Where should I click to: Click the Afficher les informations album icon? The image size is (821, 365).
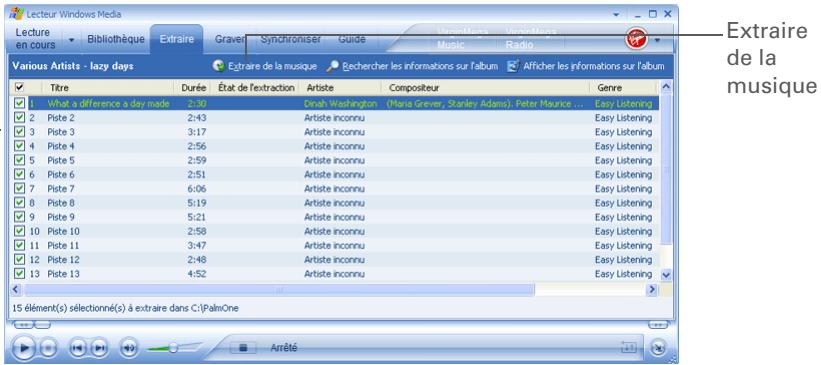point(513,66)
